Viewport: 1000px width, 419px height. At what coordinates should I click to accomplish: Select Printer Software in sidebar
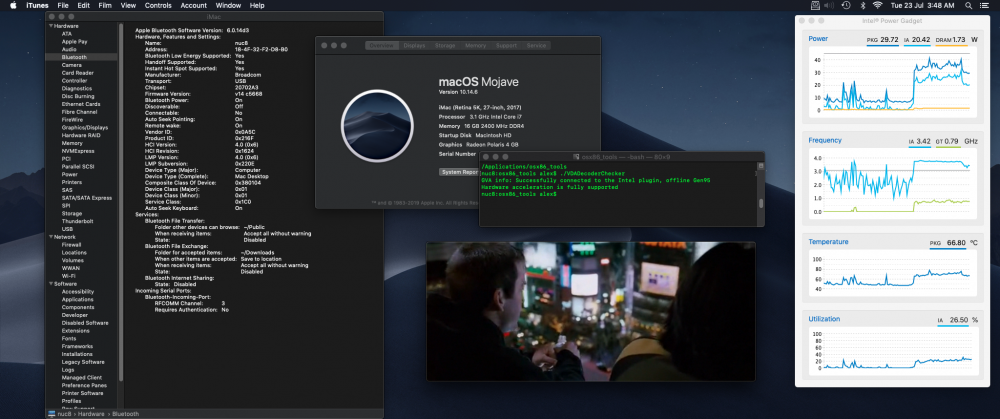(x=82, y=393)
